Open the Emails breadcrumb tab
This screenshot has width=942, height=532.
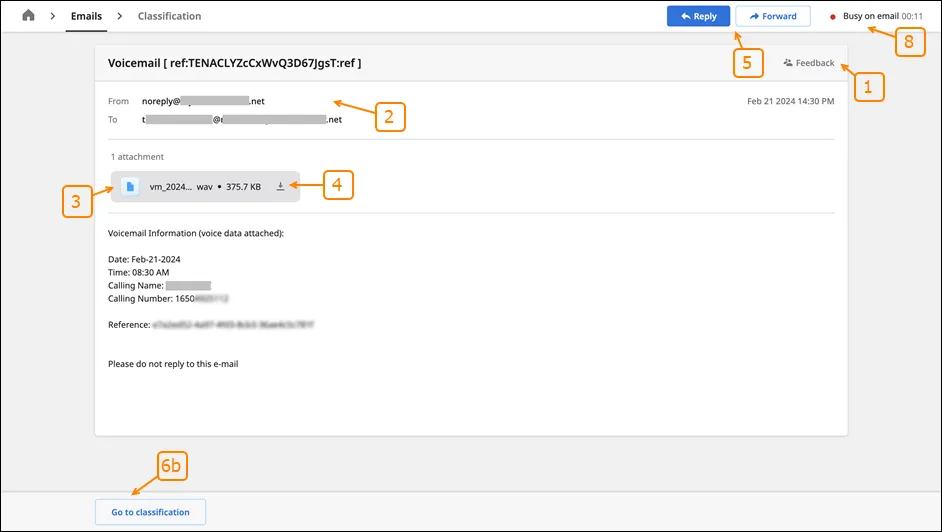tap(87, 16)
